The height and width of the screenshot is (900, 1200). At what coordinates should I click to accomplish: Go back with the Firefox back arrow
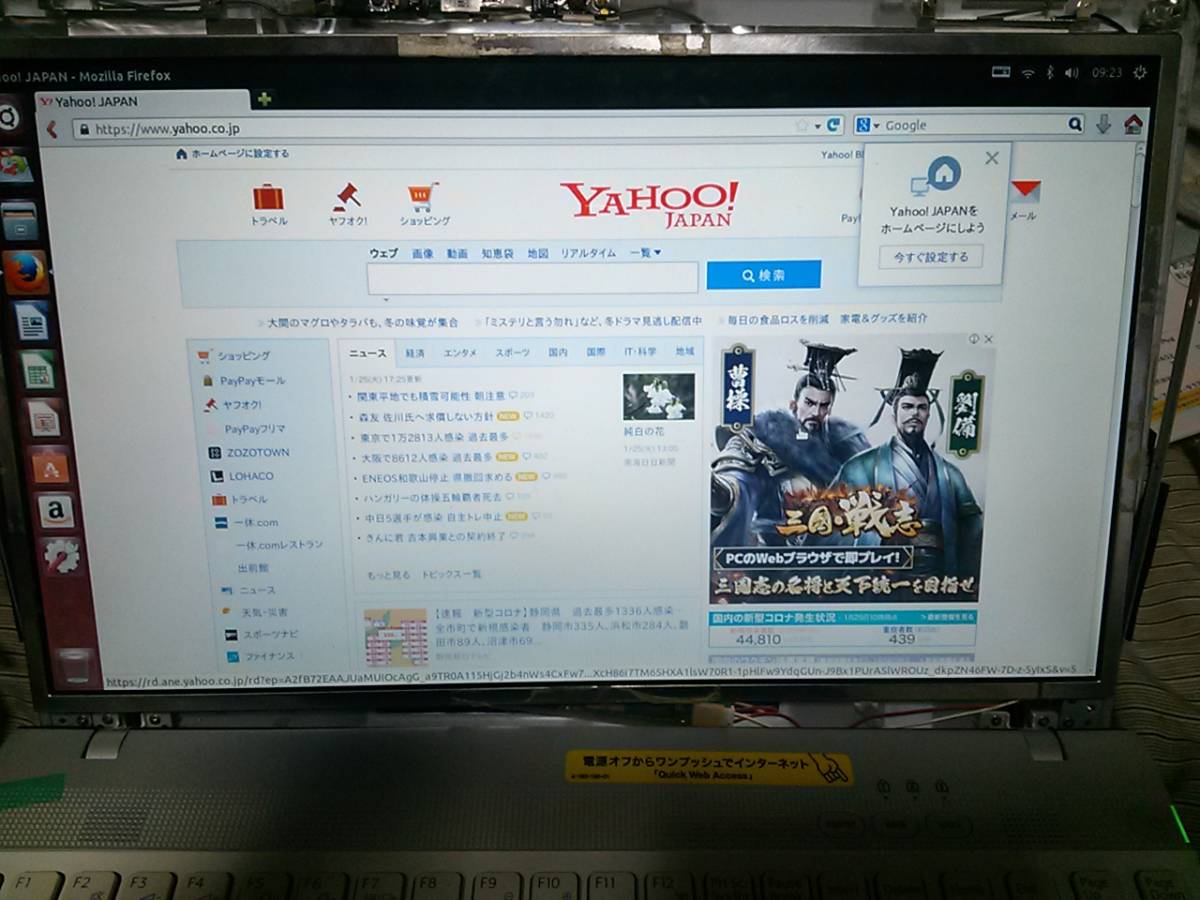[x=51, y=129]
